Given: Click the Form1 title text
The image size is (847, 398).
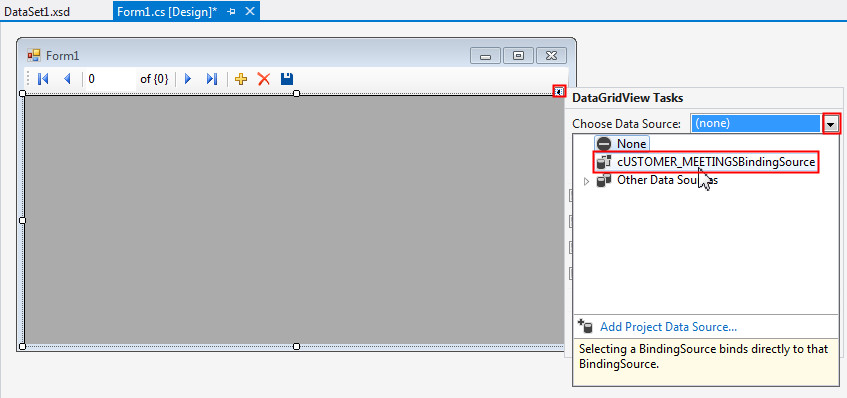Looking at the screenshot, I should pos(63,56).
